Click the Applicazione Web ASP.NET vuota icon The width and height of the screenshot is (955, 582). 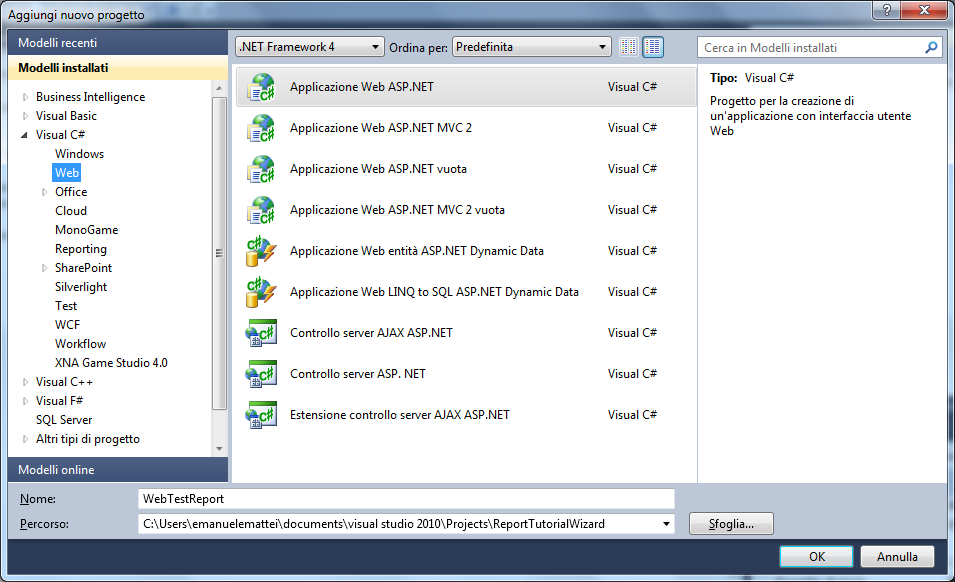pyautogui.click(x=261, y=169)
